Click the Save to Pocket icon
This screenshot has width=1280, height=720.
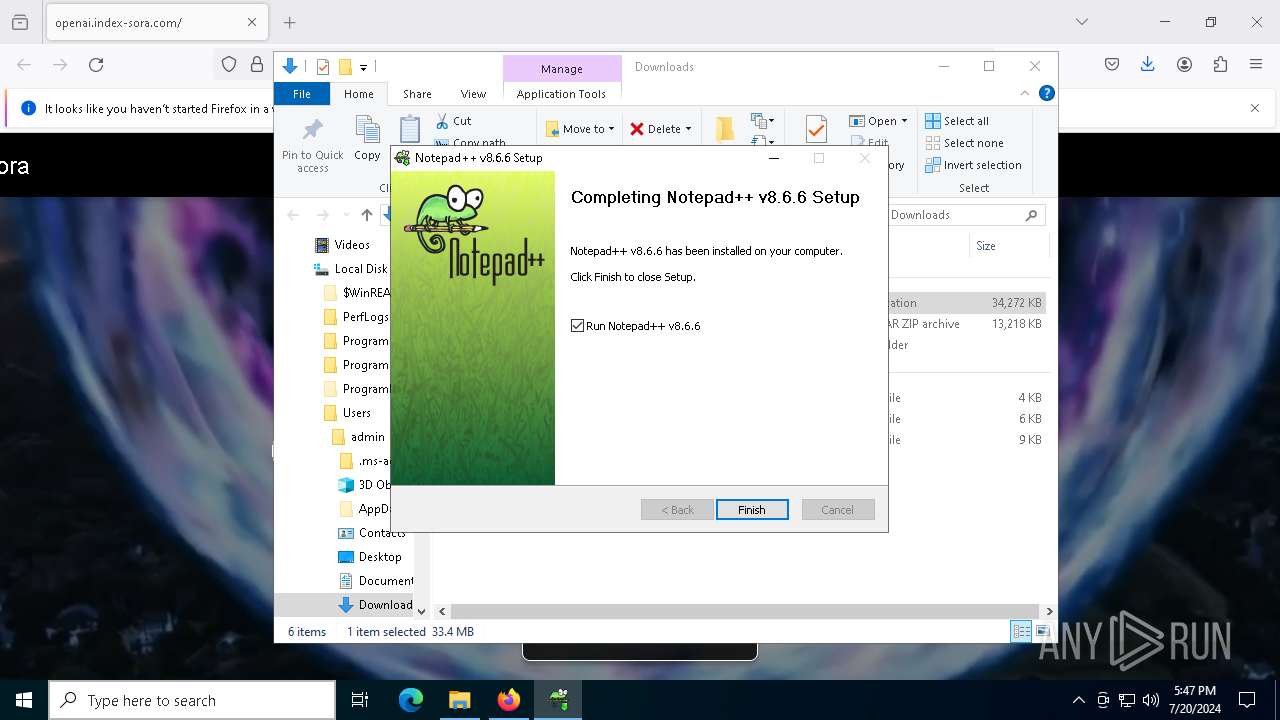pos(1112,64)
